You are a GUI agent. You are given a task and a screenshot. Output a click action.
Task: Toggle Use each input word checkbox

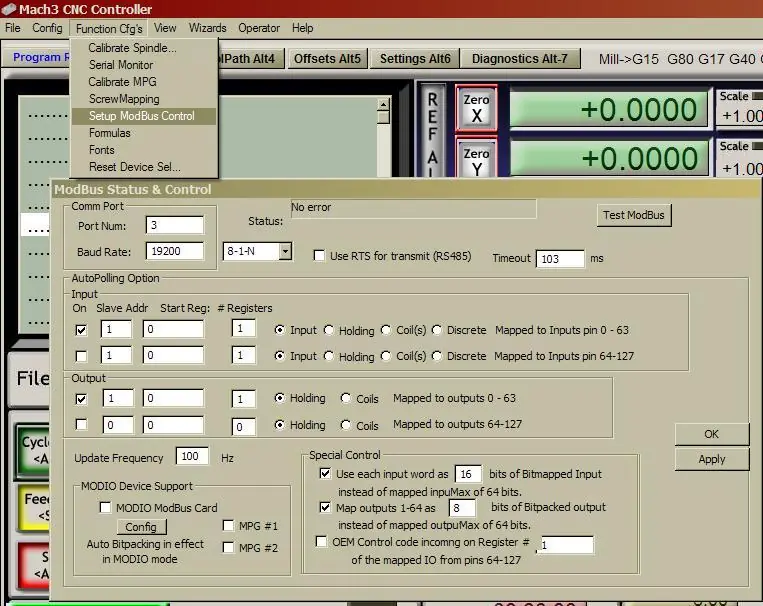(325, 473)
